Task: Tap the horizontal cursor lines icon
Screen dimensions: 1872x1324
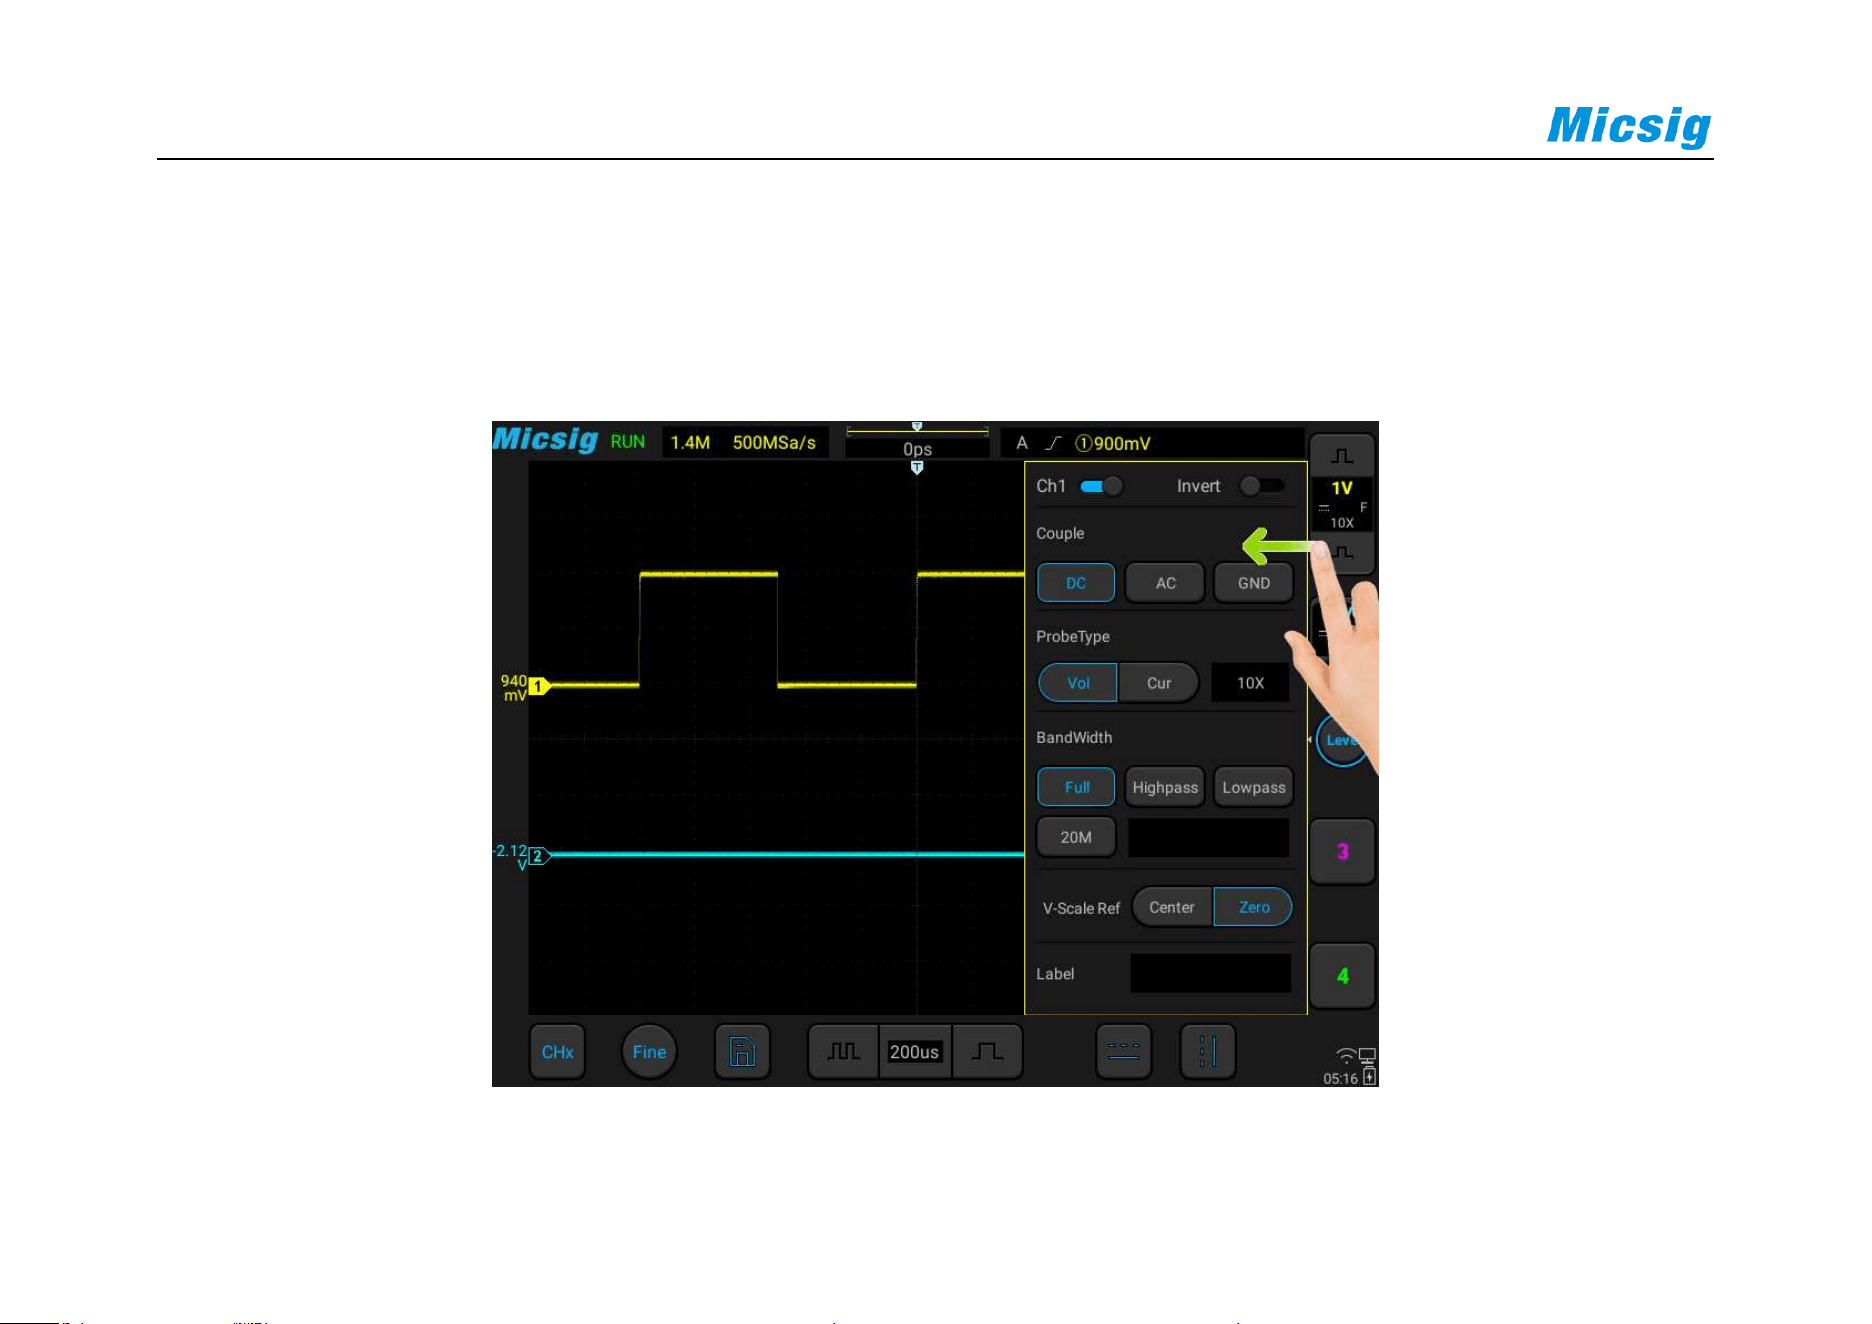Action: pos(1123,1051)
